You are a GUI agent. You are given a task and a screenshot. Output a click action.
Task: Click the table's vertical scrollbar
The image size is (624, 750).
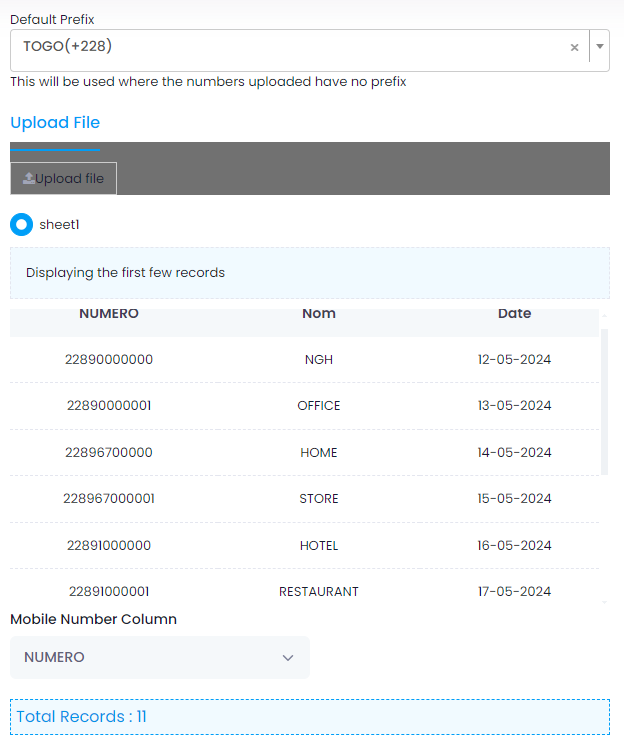click(604, 400)
